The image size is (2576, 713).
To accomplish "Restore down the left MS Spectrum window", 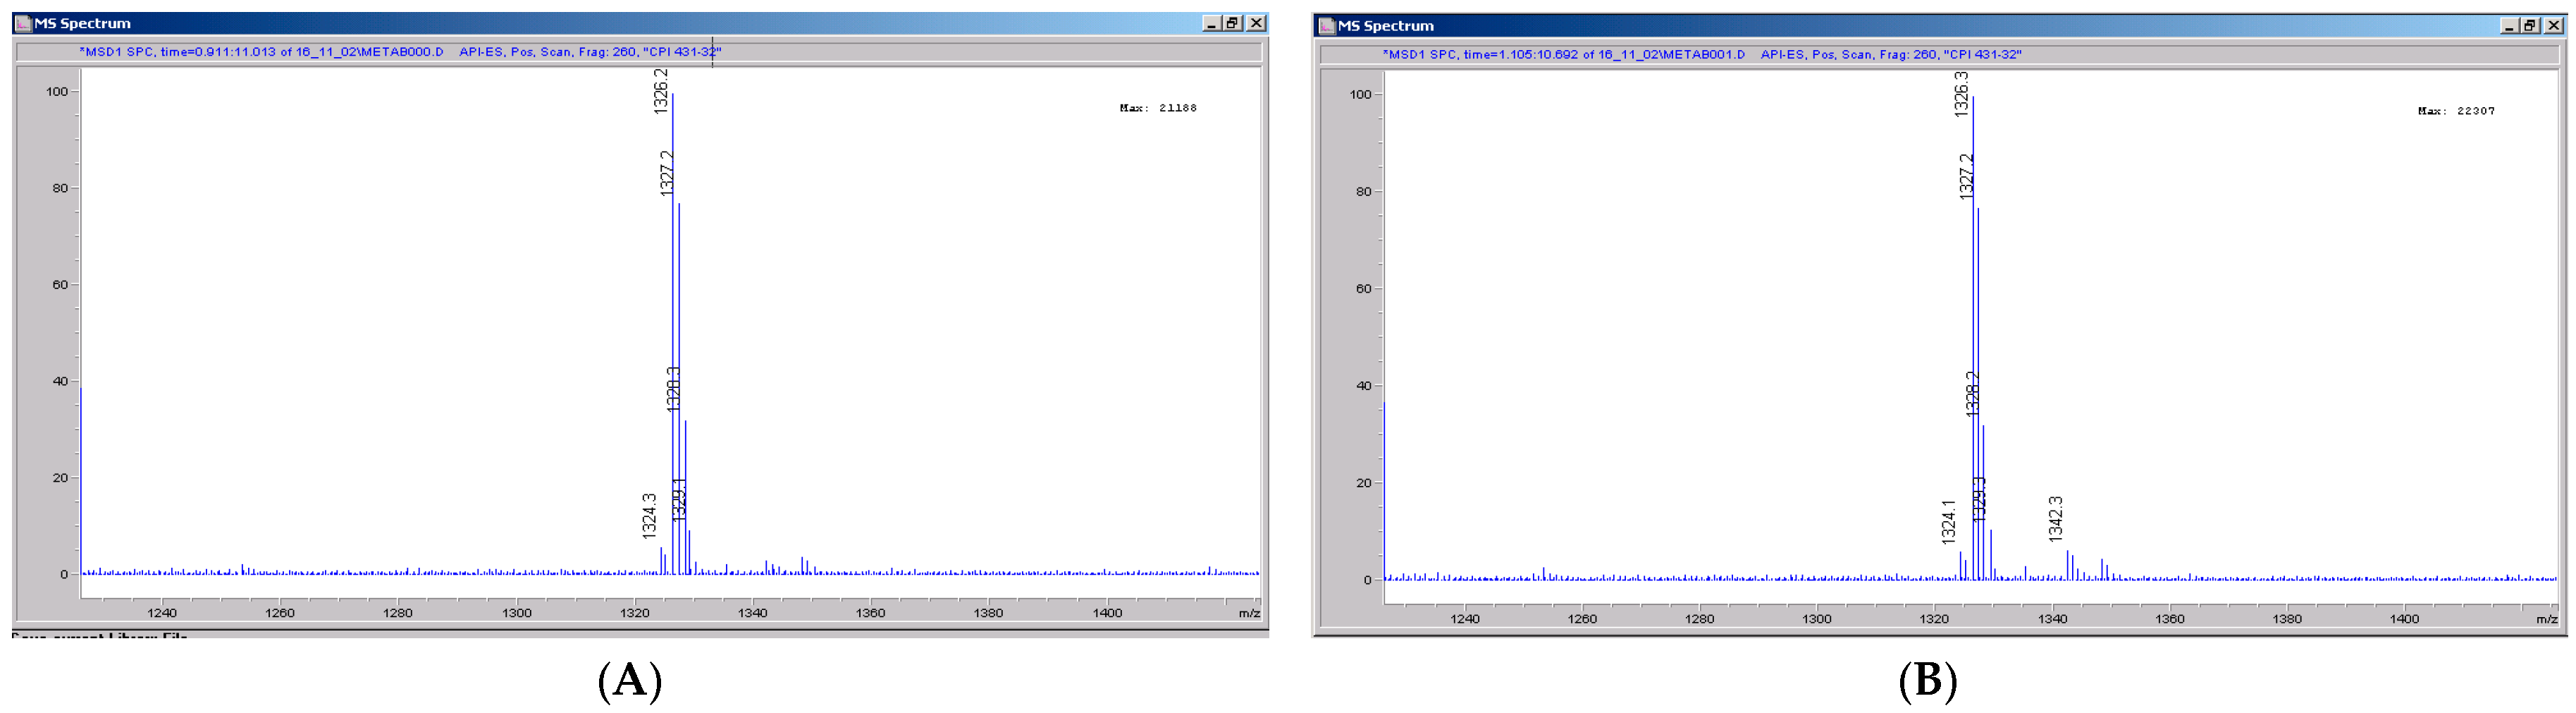I will click(1233, 23).
